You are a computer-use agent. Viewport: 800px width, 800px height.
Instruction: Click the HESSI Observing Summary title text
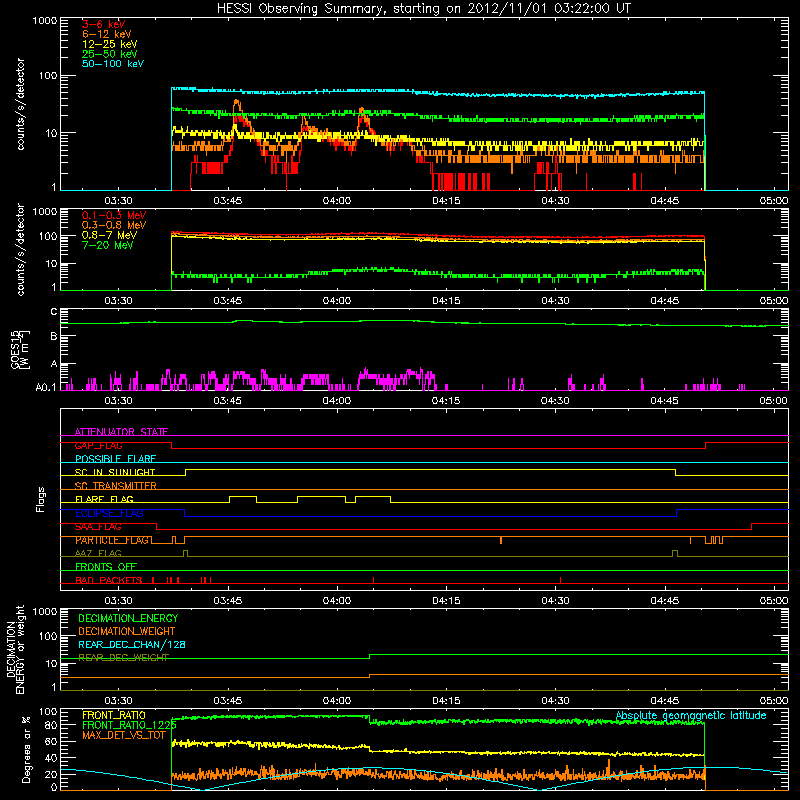coord(423,8)
